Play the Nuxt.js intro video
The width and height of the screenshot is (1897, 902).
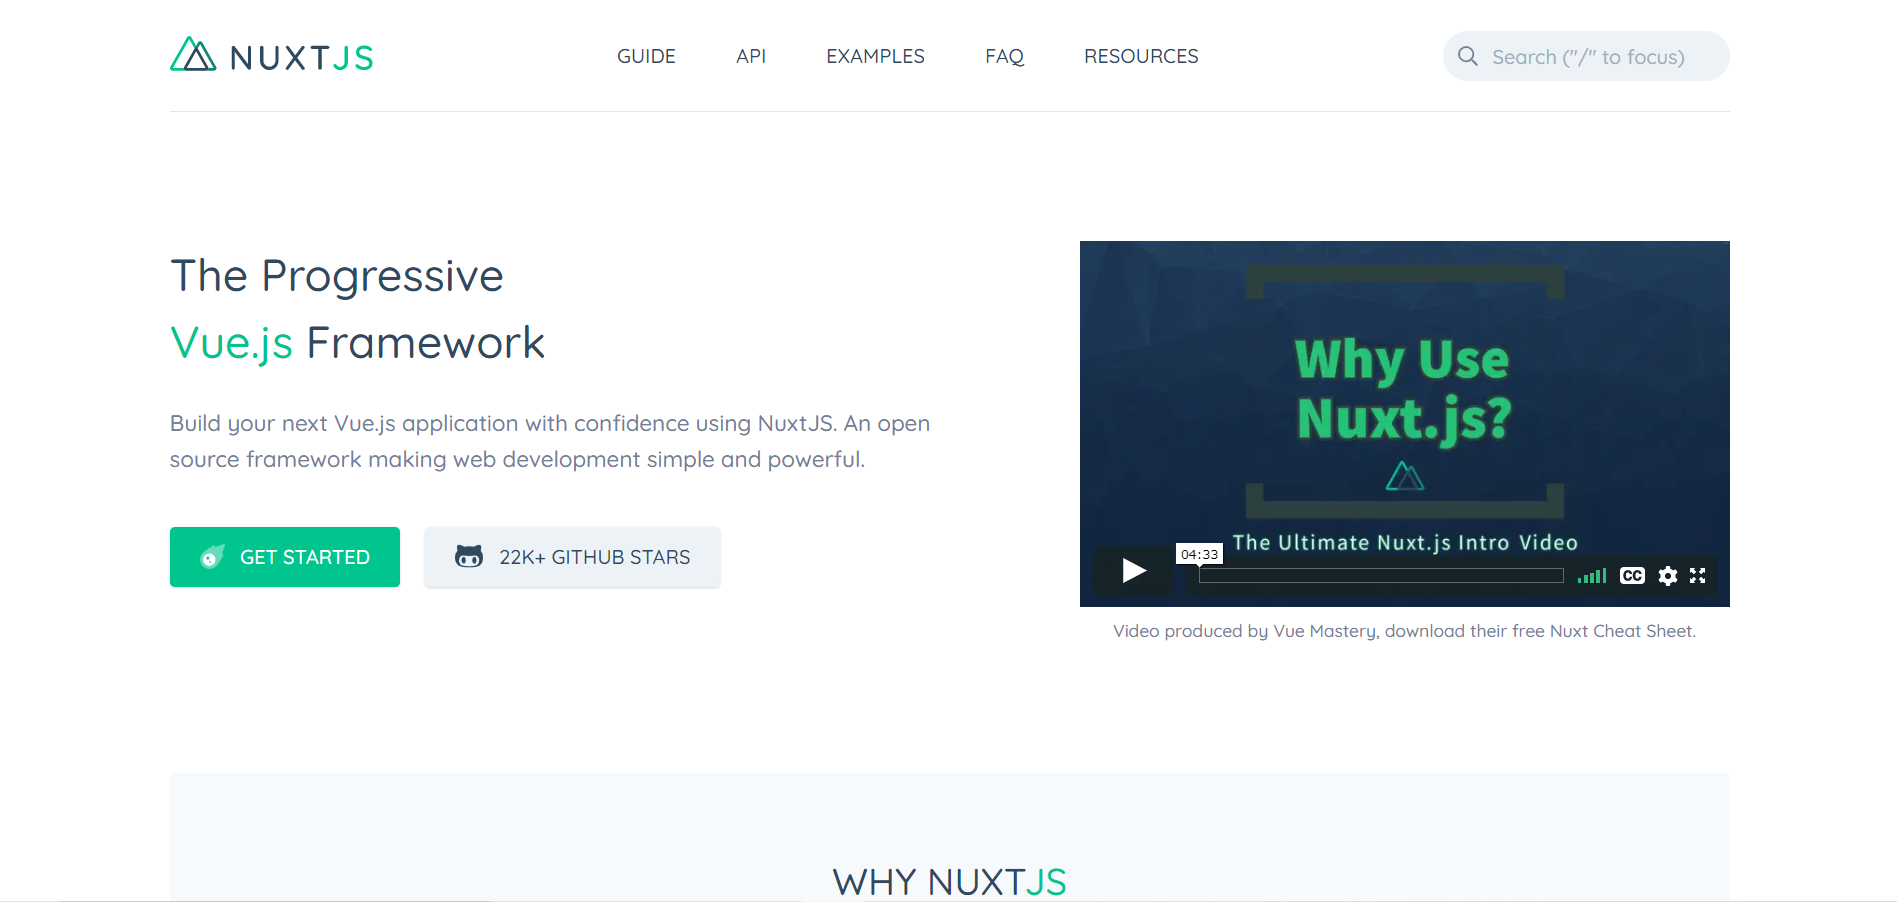(x=1133, y=571)
